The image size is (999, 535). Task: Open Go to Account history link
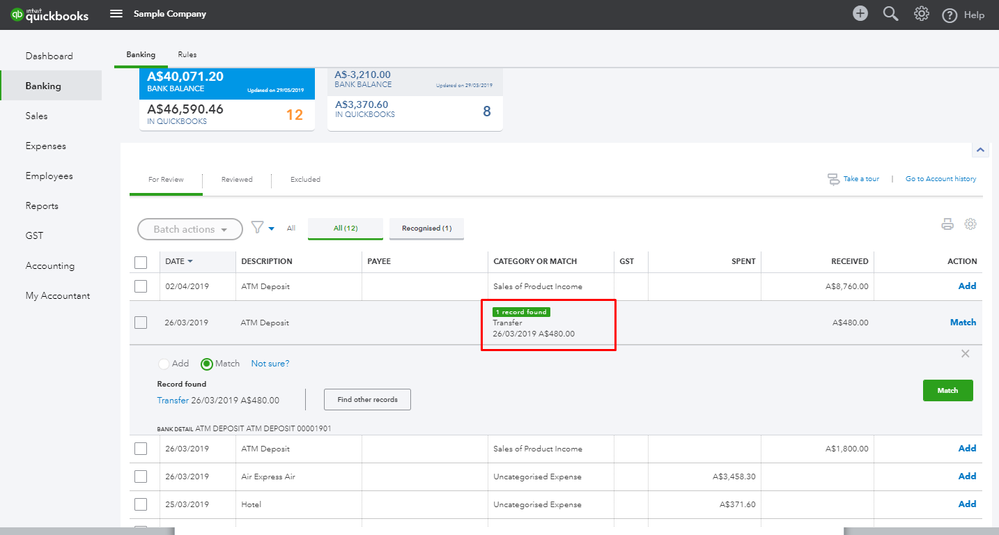click(x=940, y=179)
